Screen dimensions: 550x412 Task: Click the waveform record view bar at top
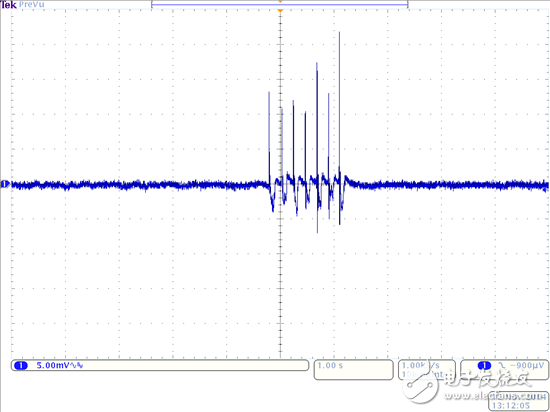coord(280,5)
